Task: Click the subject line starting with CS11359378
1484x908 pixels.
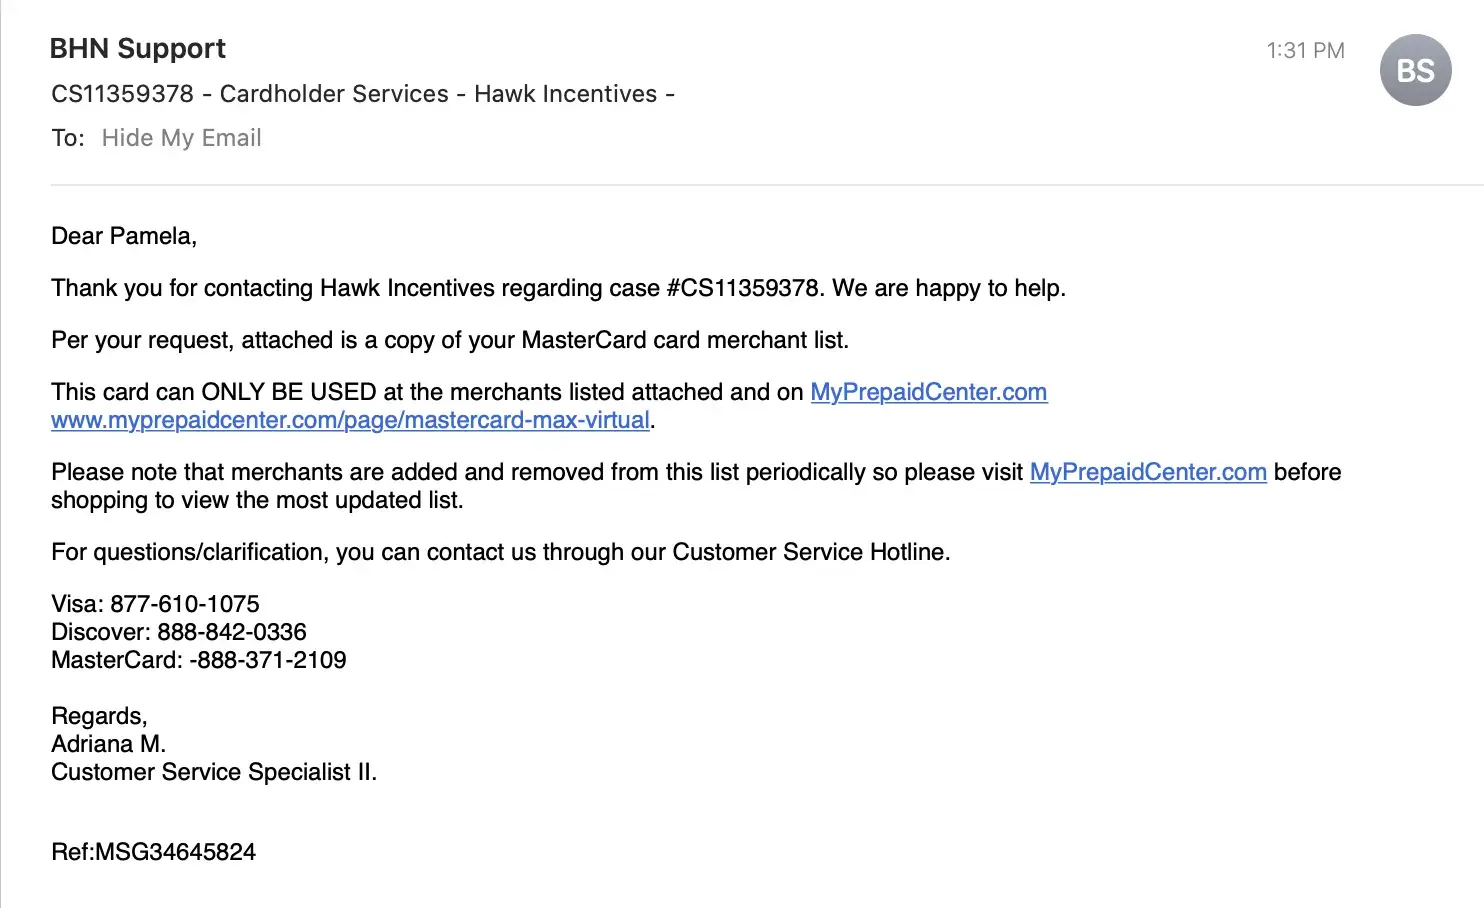Action: [362, 94]
